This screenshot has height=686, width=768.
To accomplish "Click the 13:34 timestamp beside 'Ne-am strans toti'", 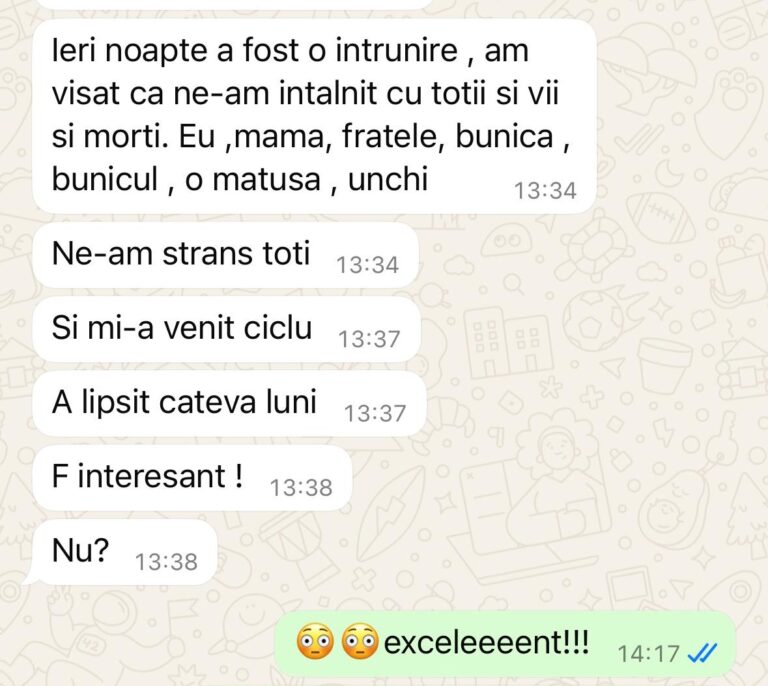I will point(367,265).
